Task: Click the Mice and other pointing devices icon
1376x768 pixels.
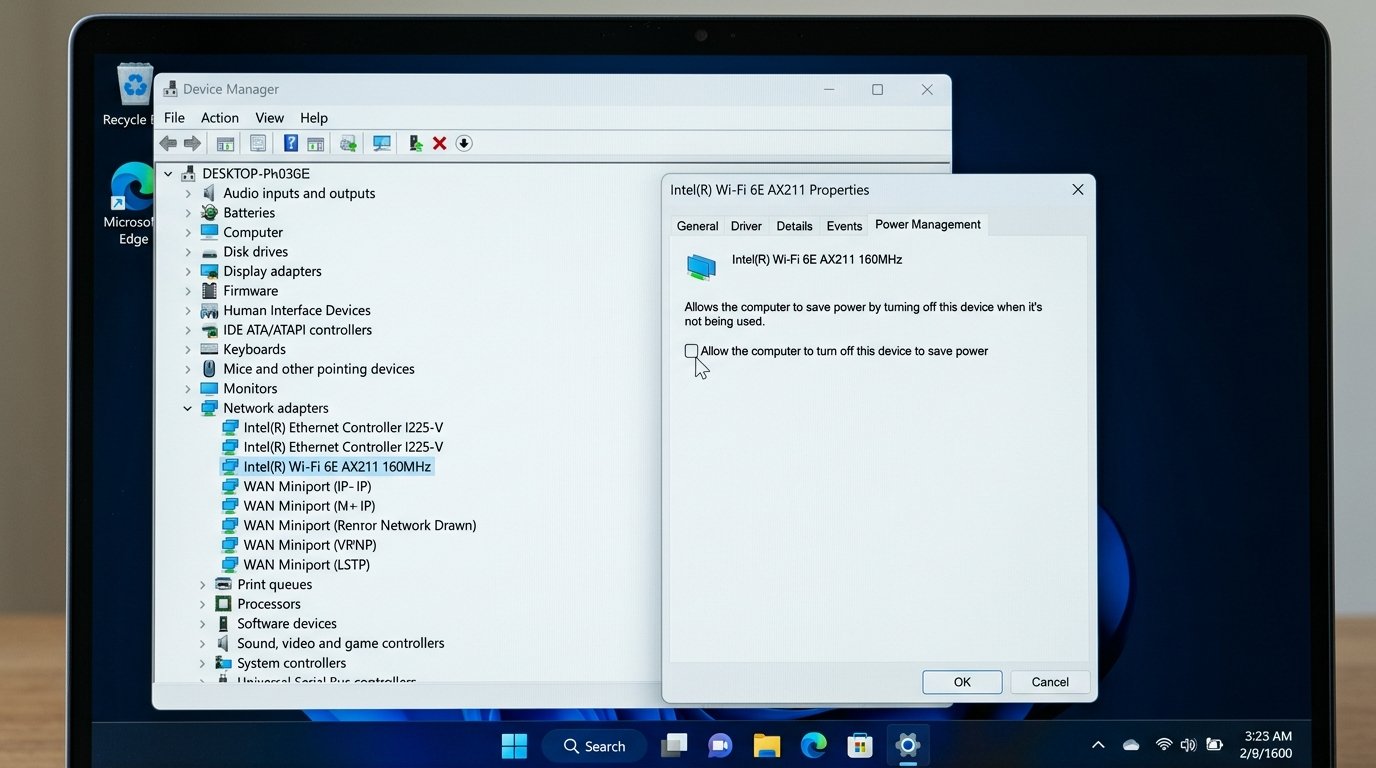Action: pos(209,369)
